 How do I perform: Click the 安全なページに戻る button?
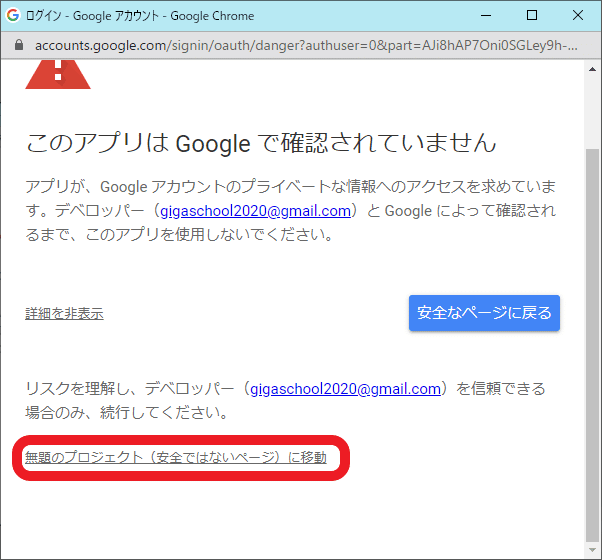click(x=484, y=313)
